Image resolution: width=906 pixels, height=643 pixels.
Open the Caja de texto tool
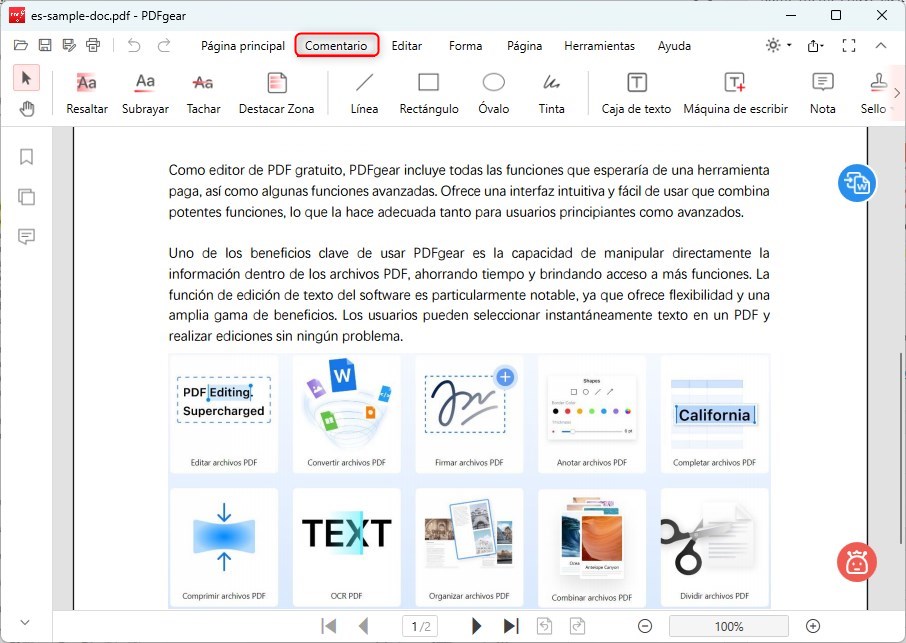tap(636, 90)
